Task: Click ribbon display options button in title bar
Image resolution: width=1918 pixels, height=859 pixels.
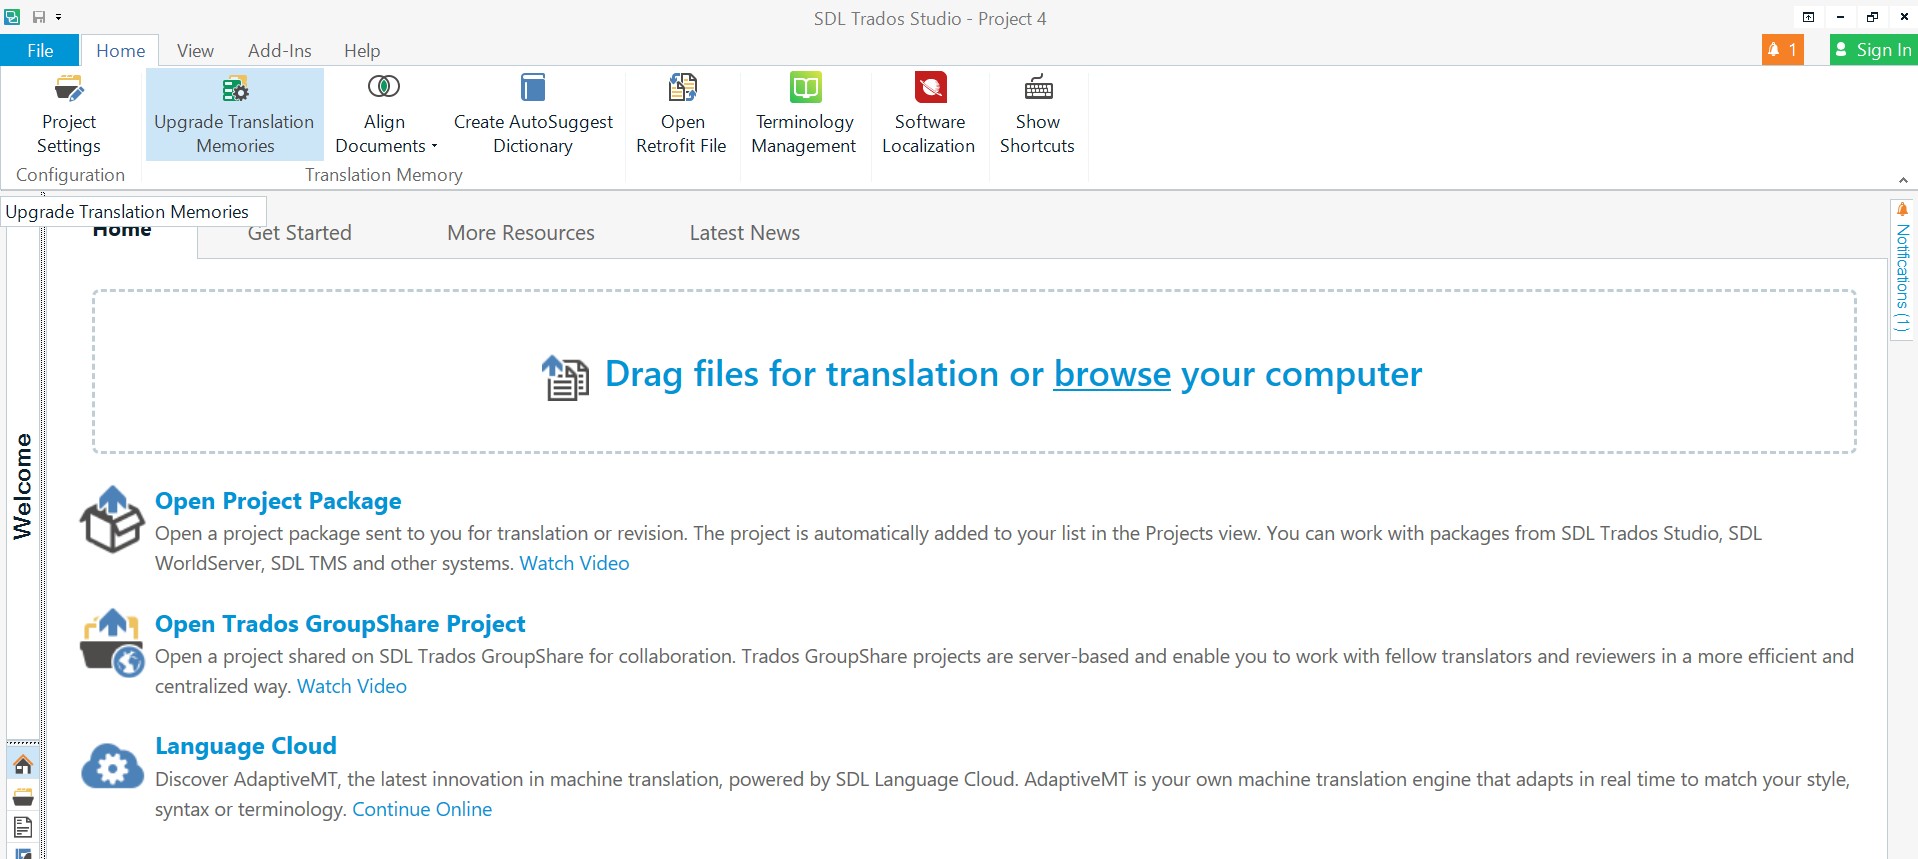Action: coord(1808,17)
